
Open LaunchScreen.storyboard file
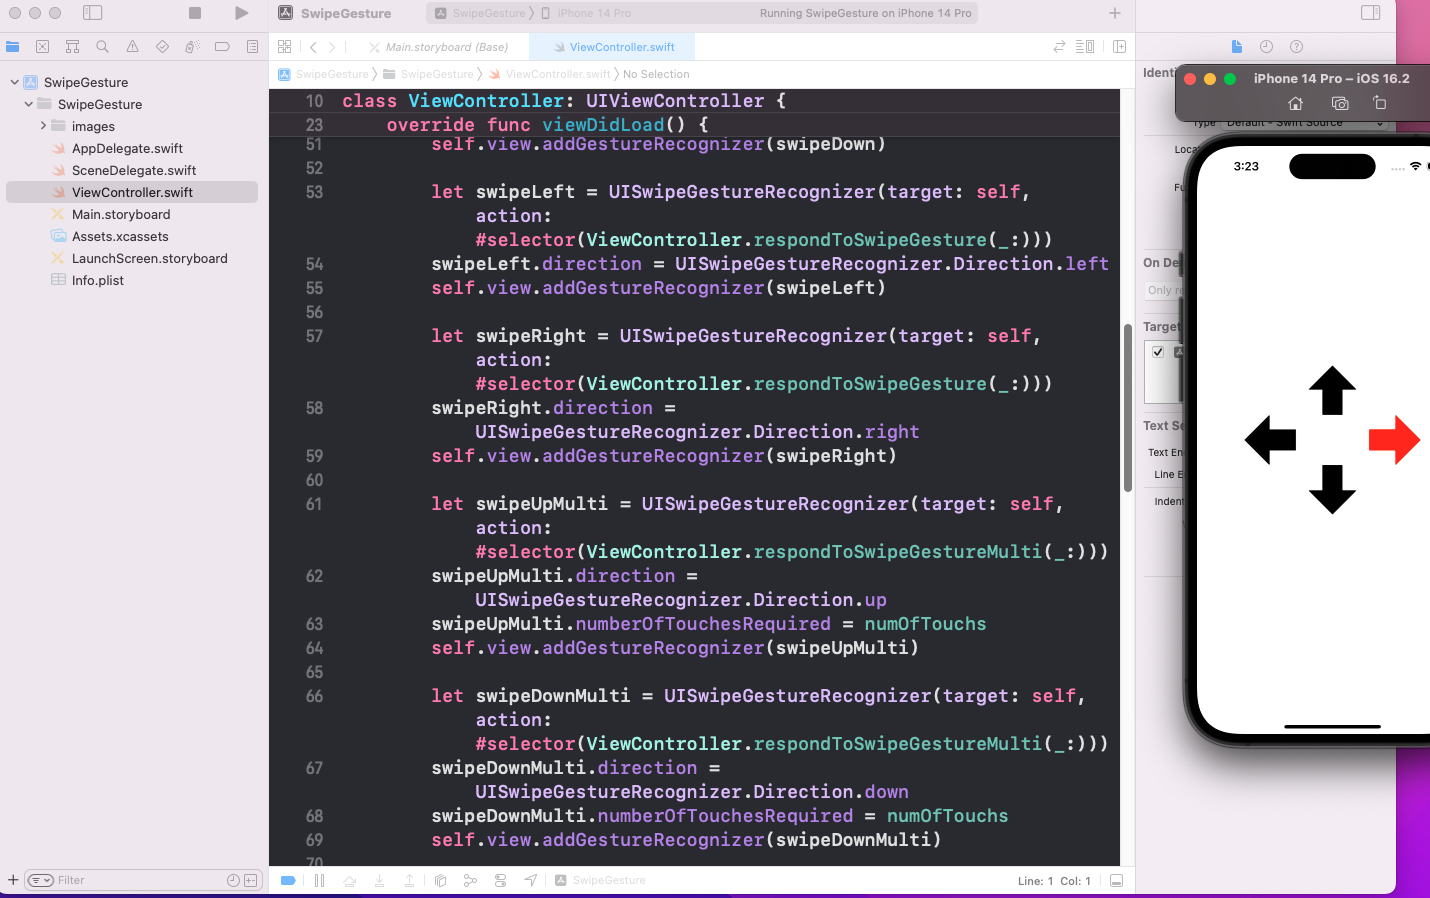pyautogui.click(x=150, y=258)
